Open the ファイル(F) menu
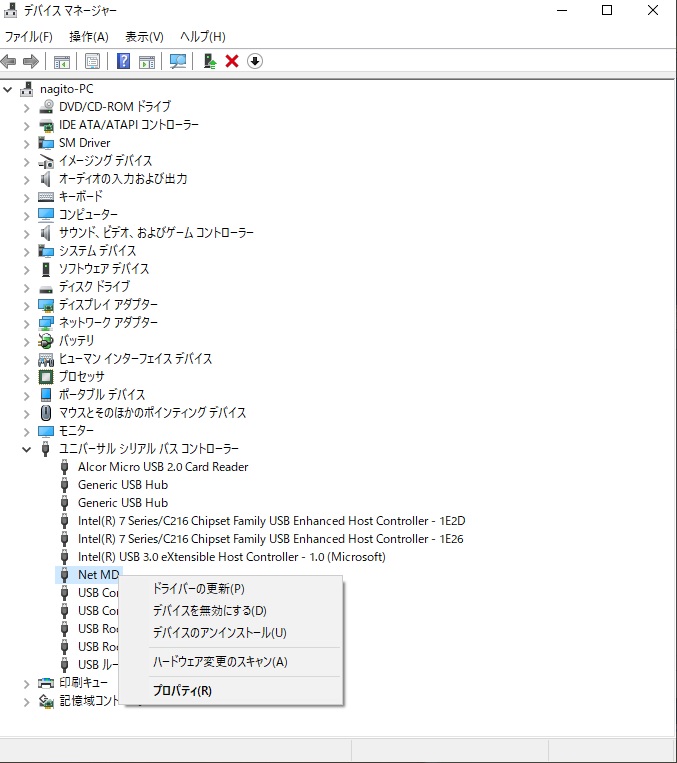This screenshot has width=677, height=763. click(x=29, y=36)
